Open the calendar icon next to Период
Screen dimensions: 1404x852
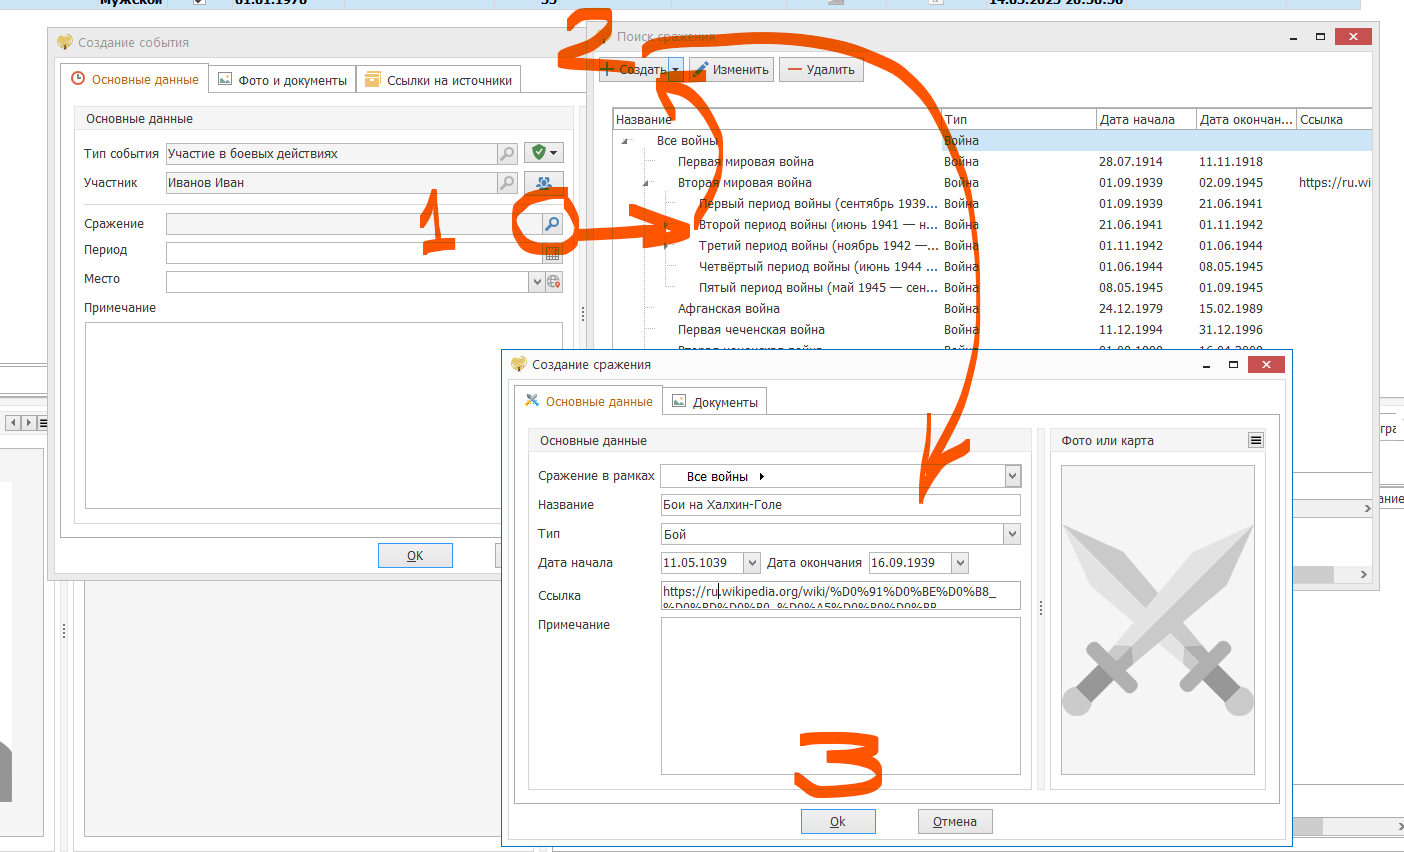[552, 253]
